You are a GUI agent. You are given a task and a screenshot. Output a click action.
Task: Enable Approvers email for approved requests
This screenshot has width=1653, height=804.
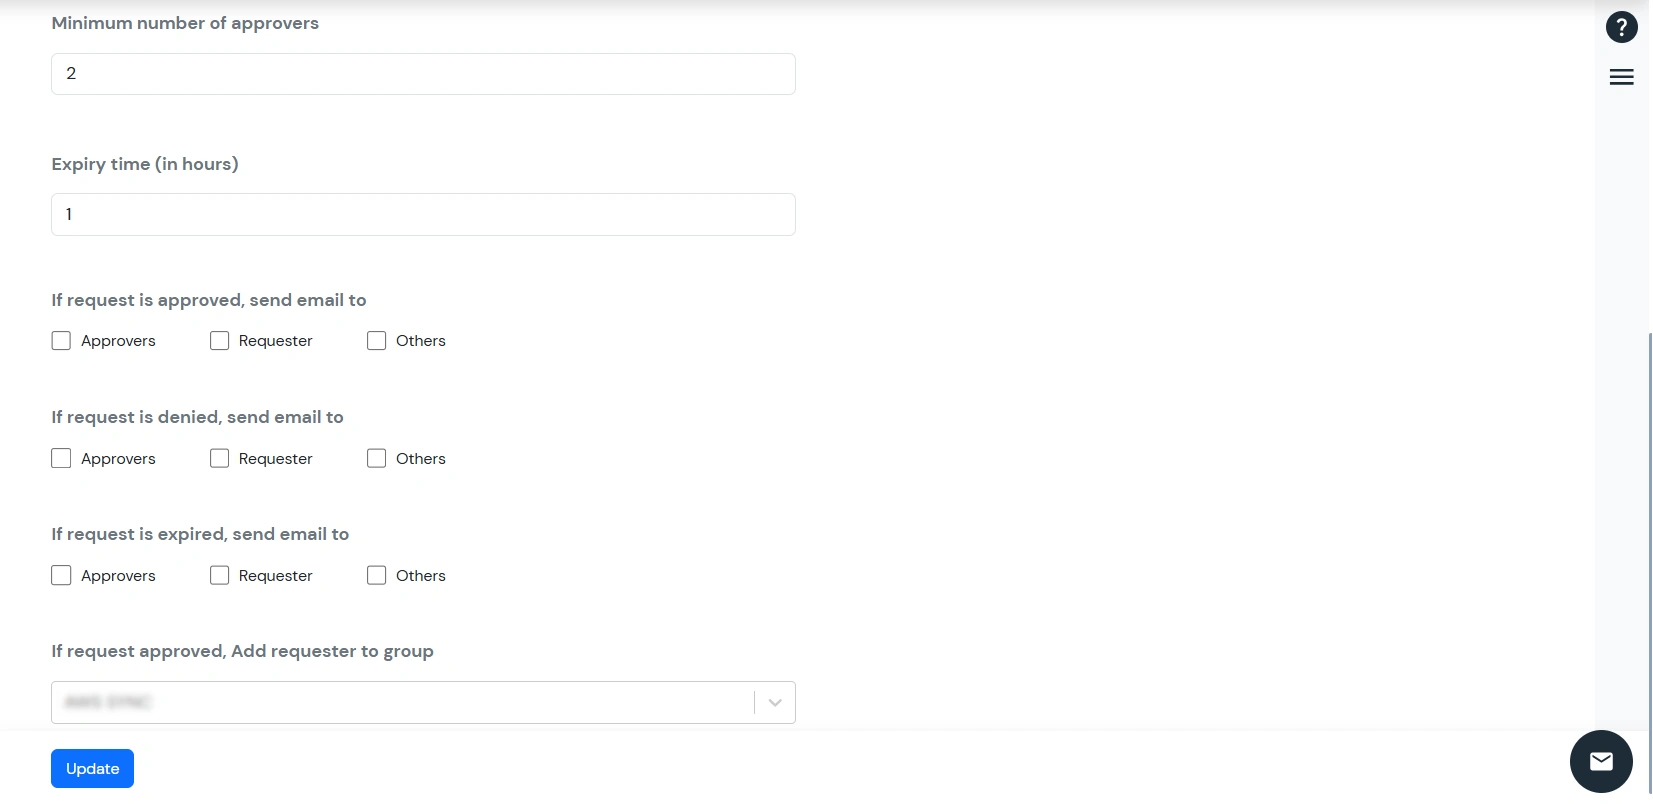click(x=61, y=340)
